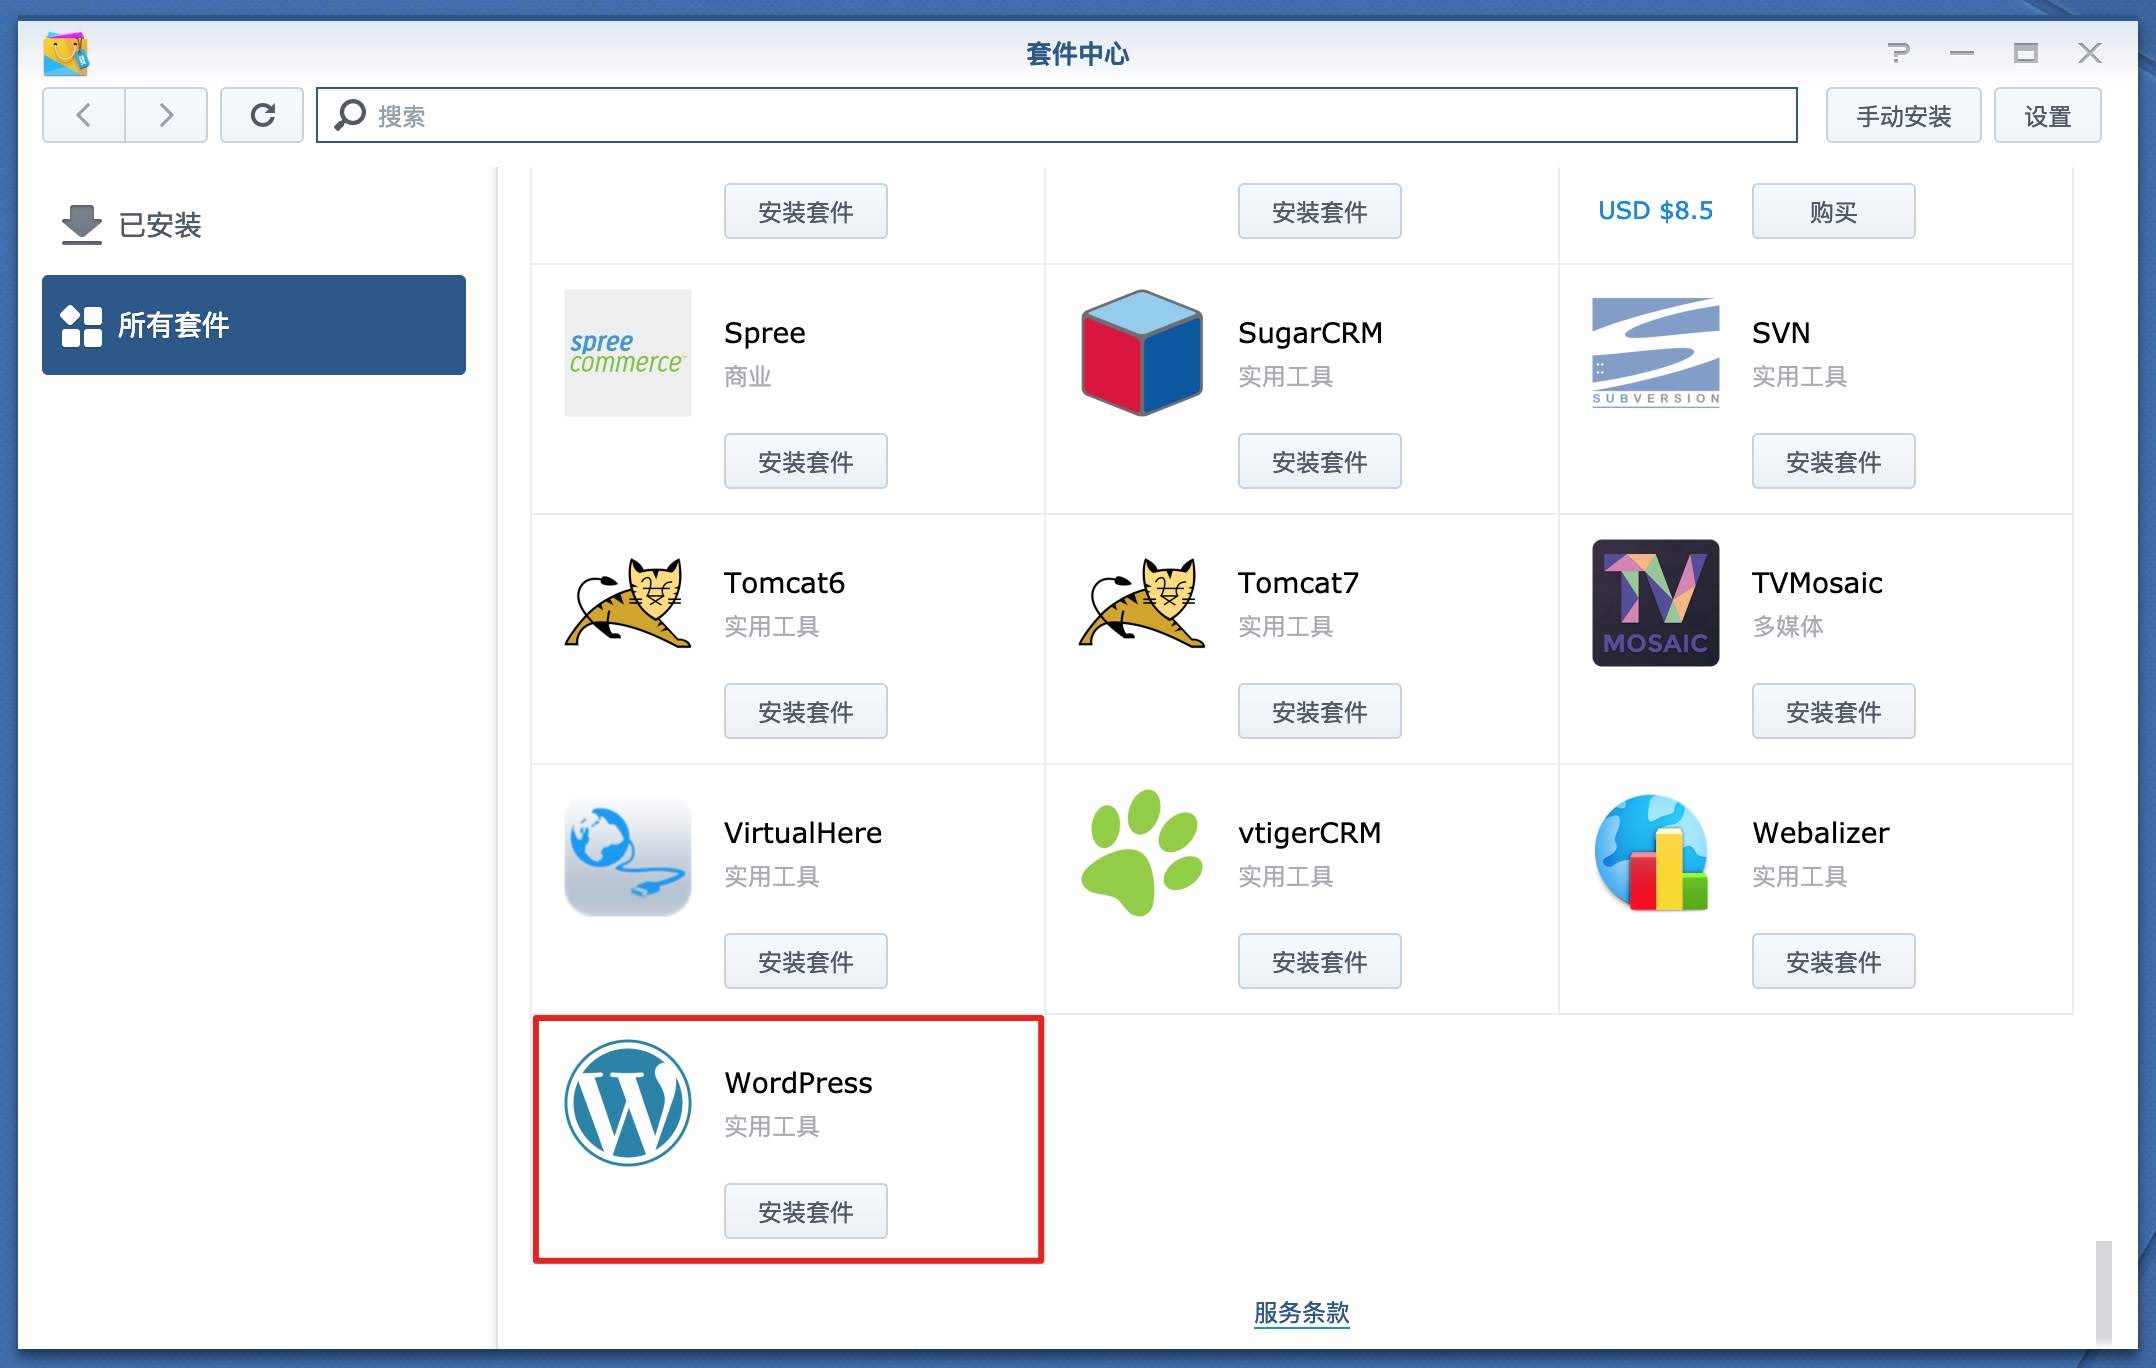Select the TVMosaic package icon

[x=1655, y=602]
